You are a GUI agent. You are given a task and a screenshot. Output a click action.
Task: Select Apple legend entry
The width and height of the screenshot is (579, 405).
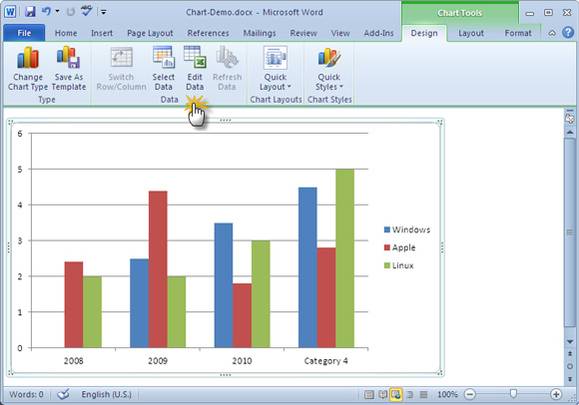point(400,247)
